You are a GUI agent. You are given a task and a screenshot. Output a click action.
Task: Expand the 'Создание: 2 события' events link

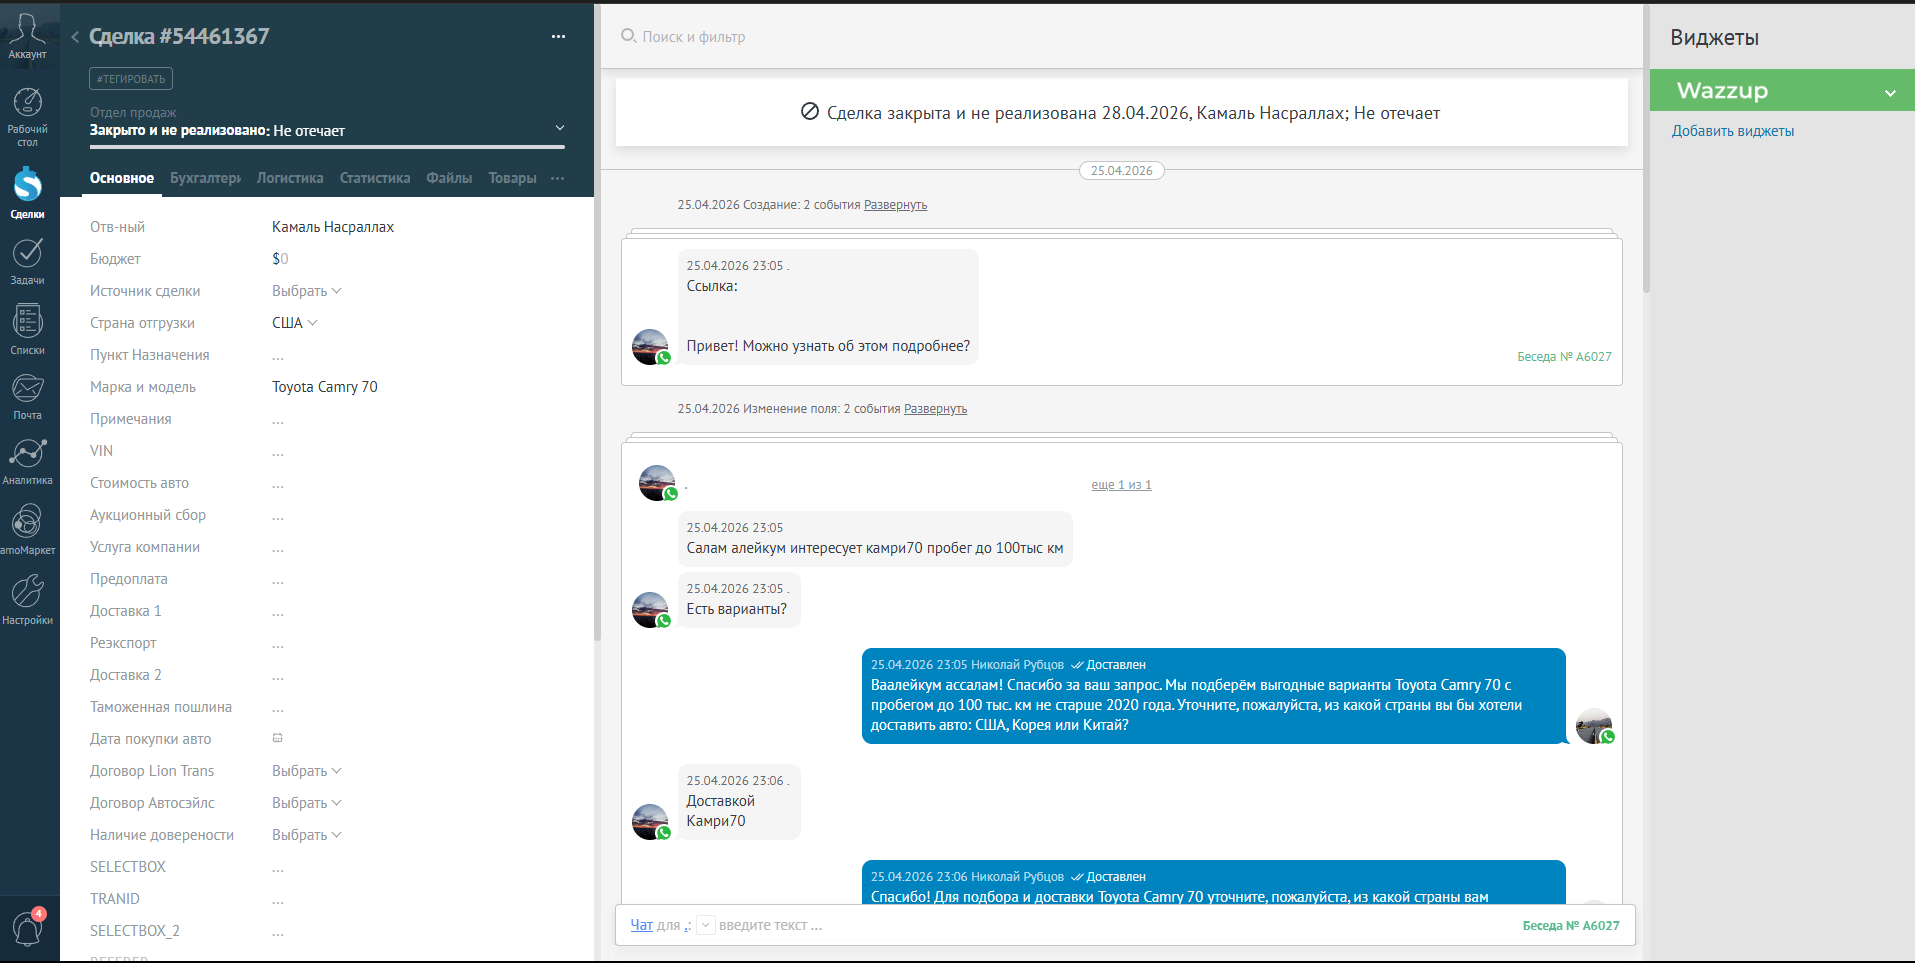point(895,205)
